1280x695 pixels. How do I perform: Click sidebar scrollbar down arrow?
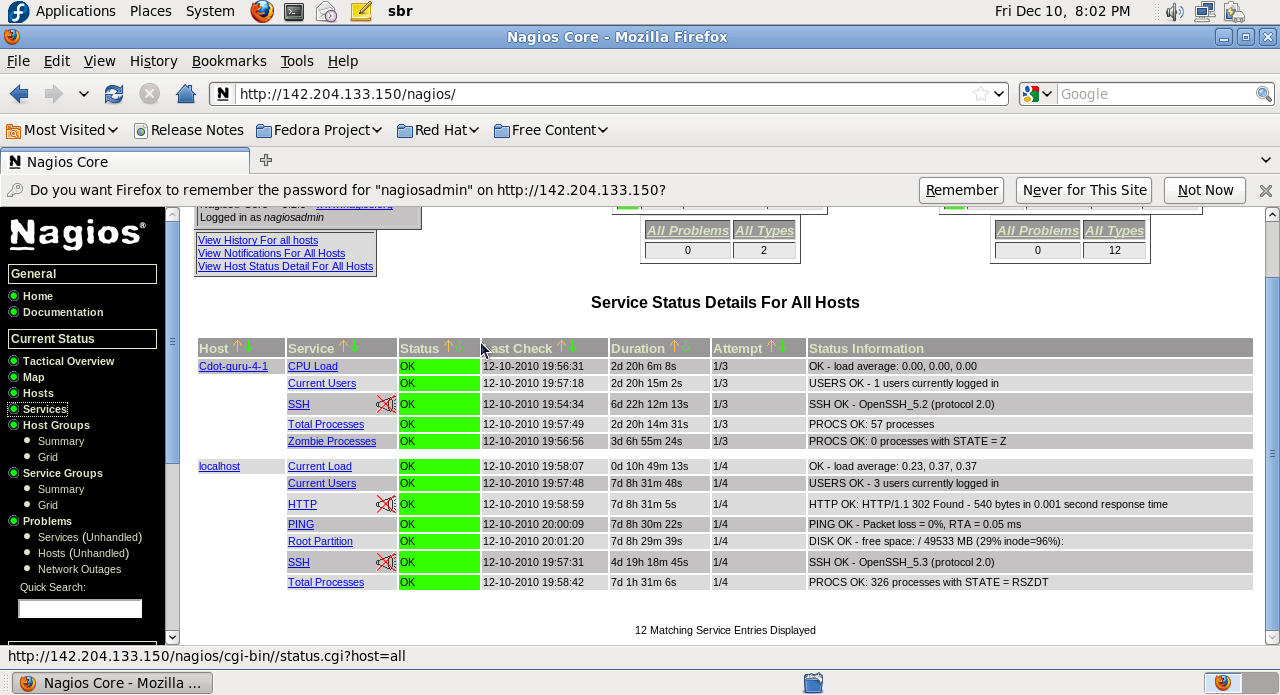(172, 636)
